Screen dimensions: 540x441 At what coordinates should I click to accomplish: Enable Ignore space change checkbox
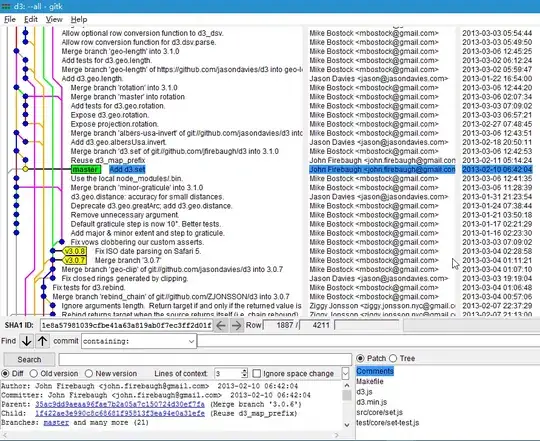[257, 374]
